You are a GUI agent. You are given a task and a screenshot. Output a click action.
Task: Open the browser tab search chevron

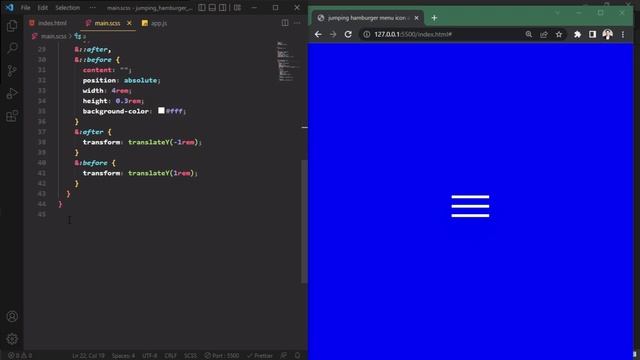click(558, 13)
